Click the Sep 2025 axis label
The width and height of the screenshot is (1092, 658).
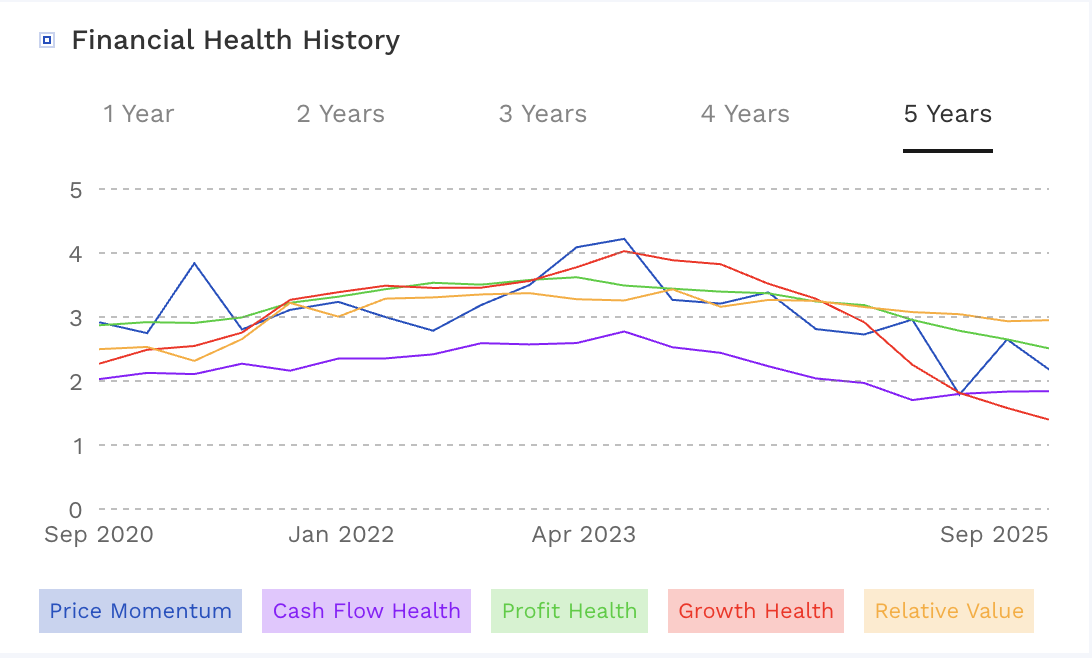[993, 534]
